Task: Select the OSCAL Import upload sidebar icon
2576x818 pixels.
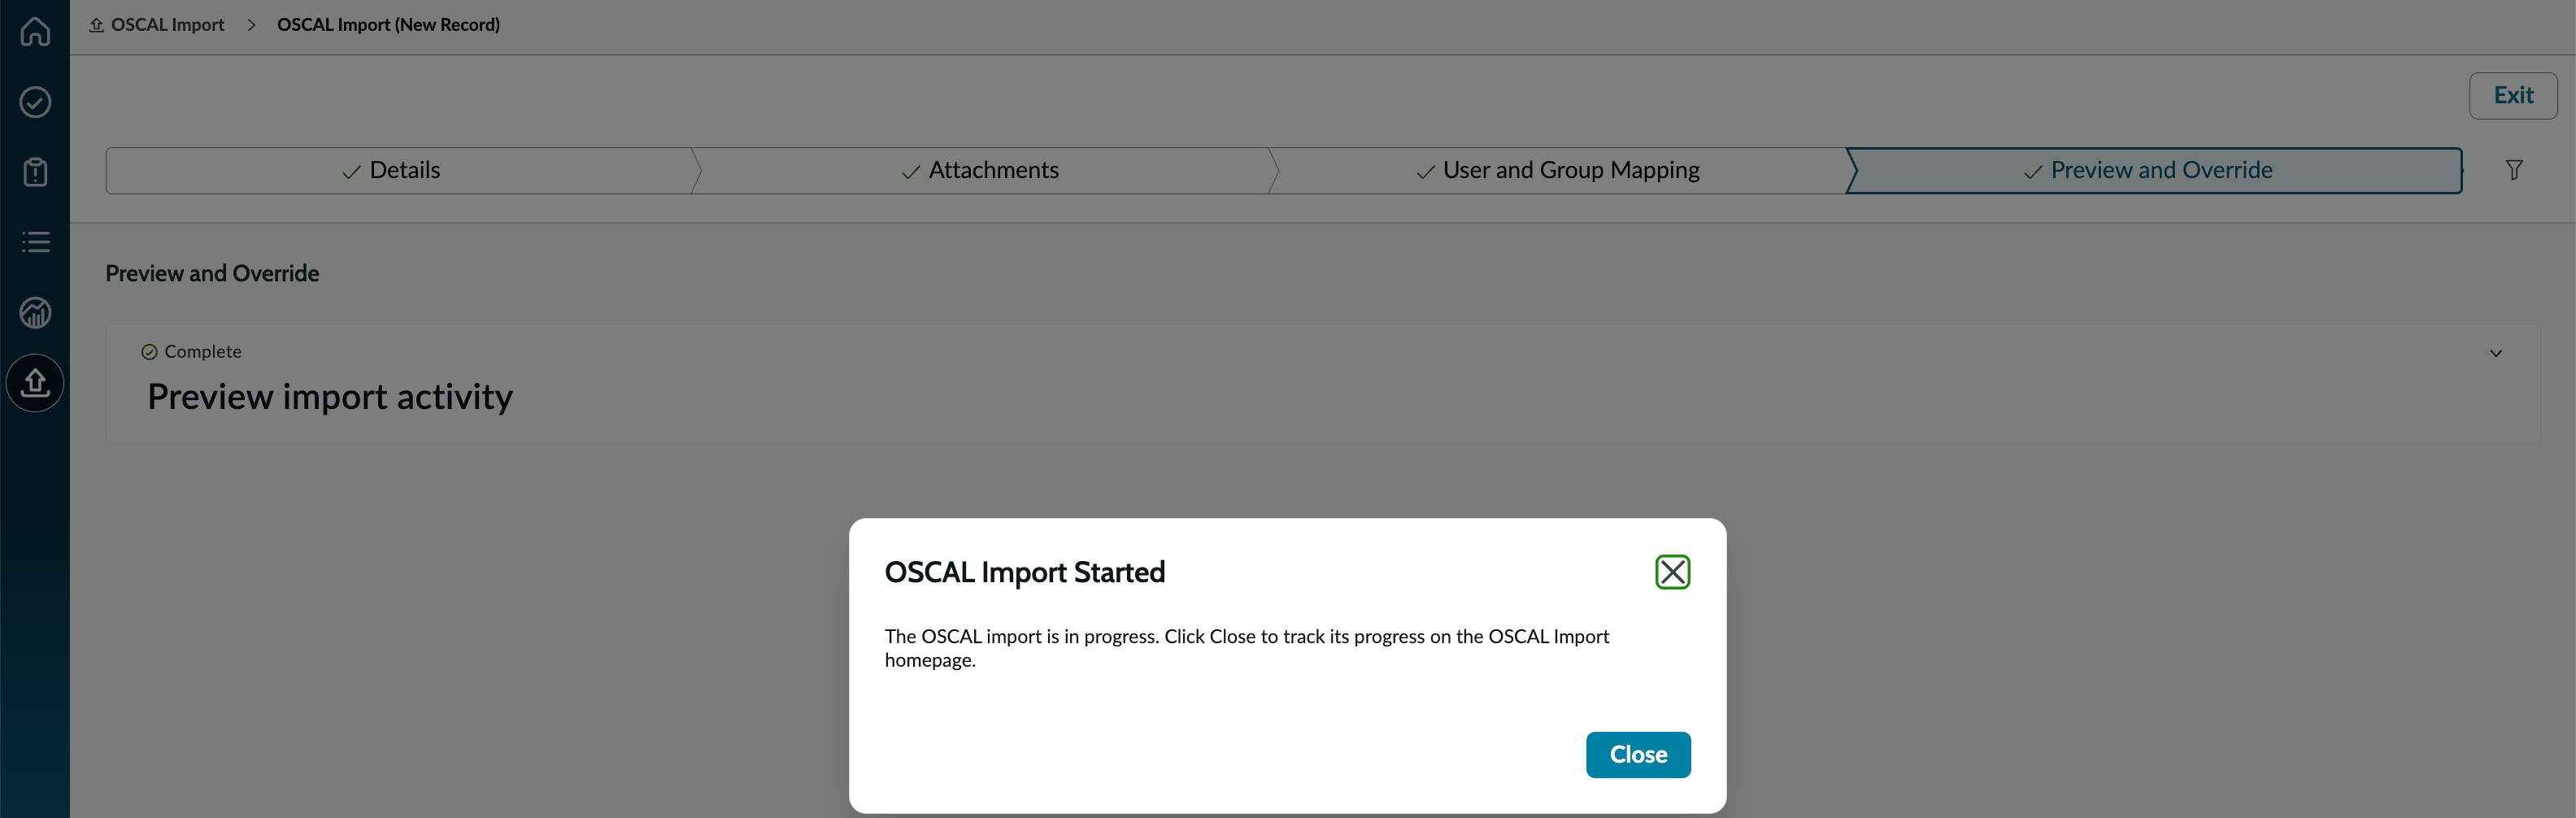Action: point(35,383)
